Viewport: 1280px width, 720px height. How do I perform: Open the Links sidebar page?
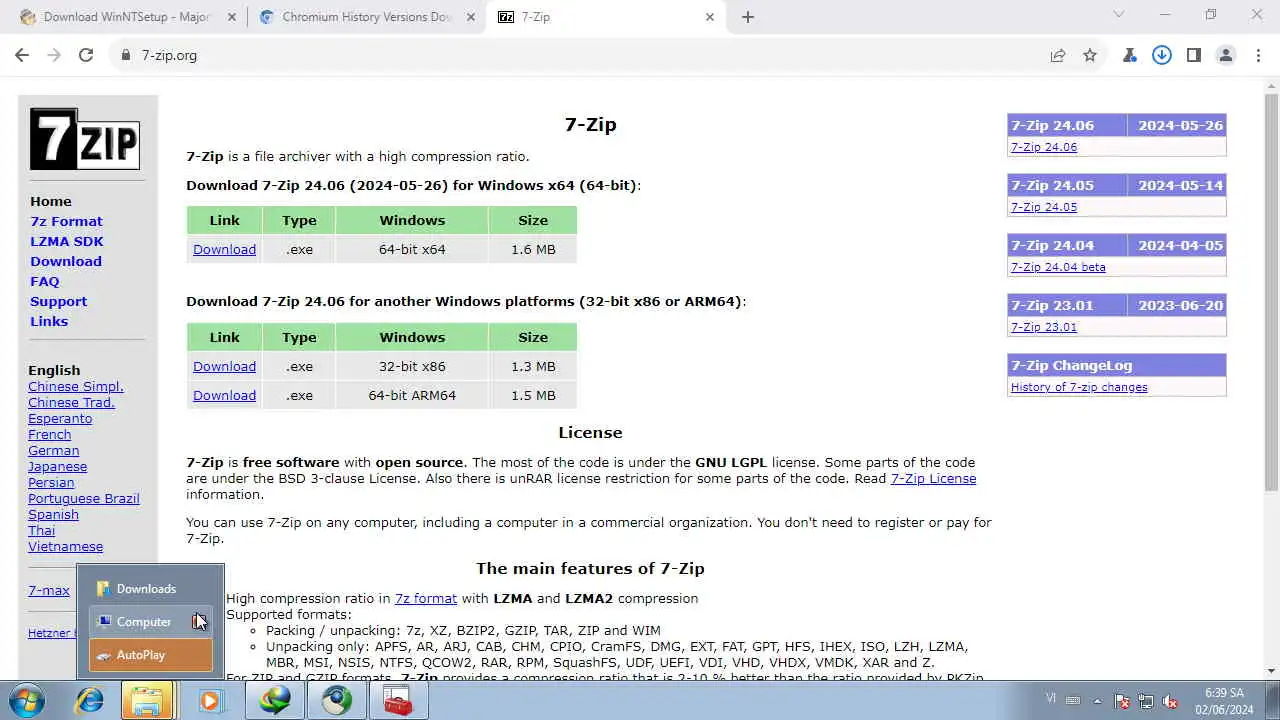coord(49,321)
